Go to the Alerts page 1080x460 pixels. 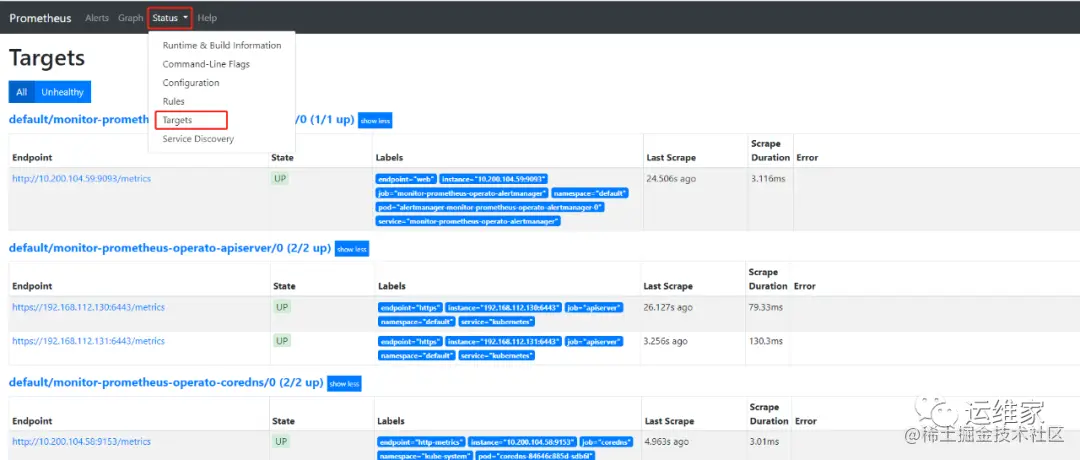pyautogui.click(x=97, y=18)
